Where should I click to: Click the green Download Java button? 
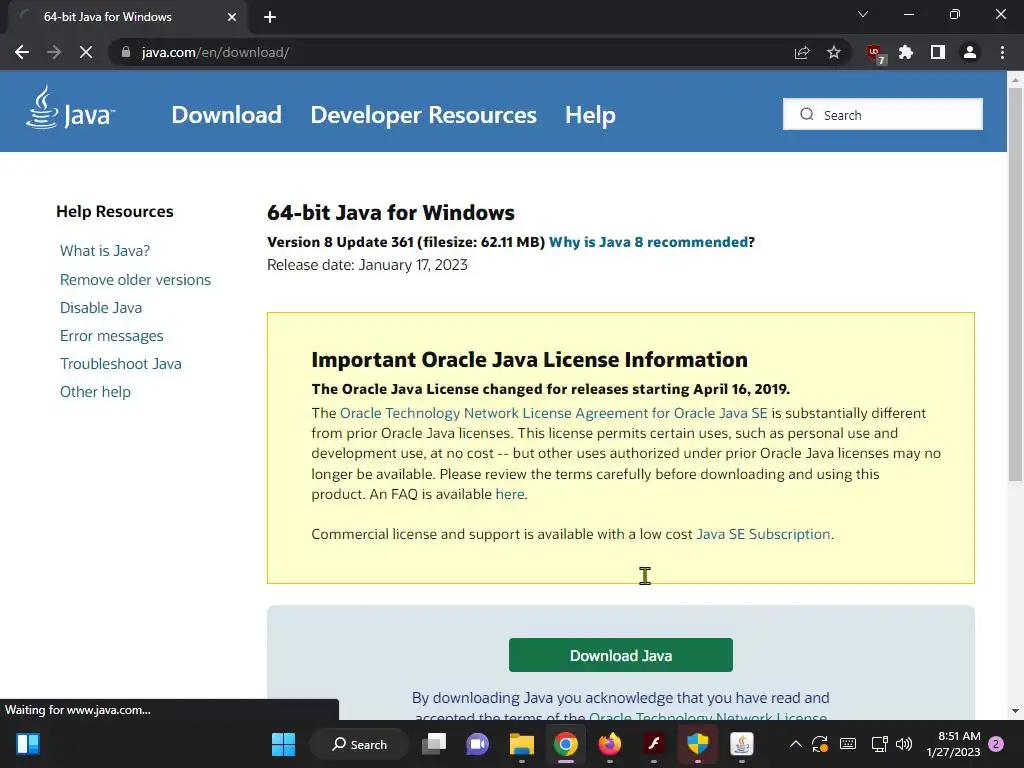(x=620, y=655)
